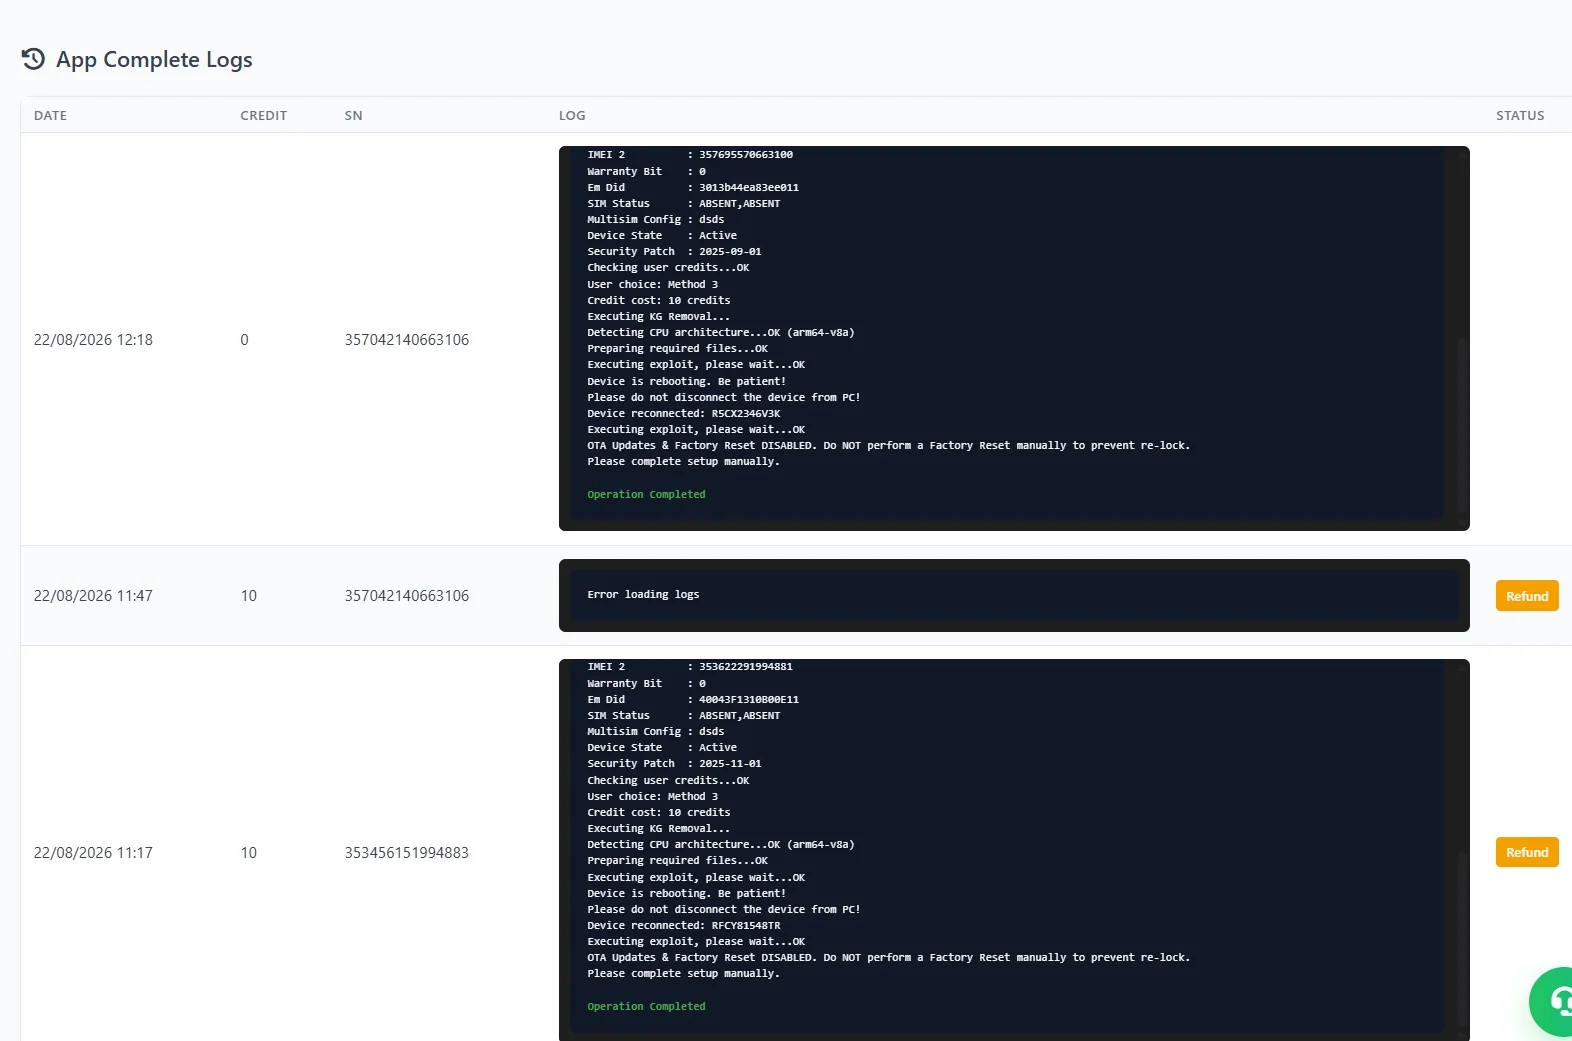This screenshot has height=1041, width=1572.
Task: Click the App Complete Logs heading
Action: (x=154, y=60)
